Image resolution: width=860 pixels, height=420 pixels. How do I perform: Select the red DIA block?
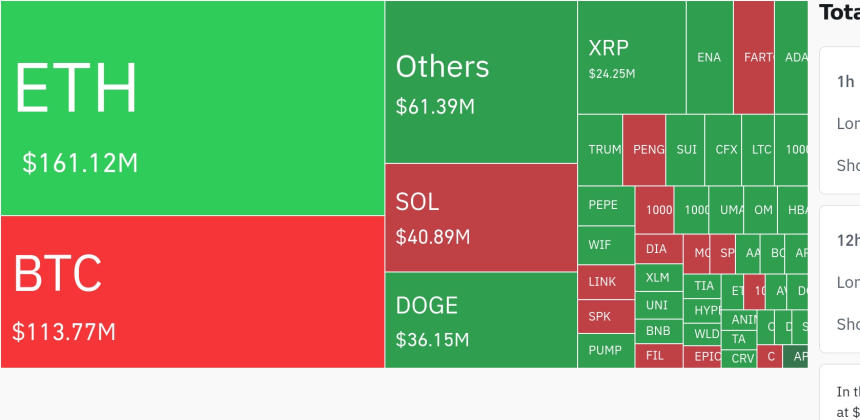pos(658,249)
